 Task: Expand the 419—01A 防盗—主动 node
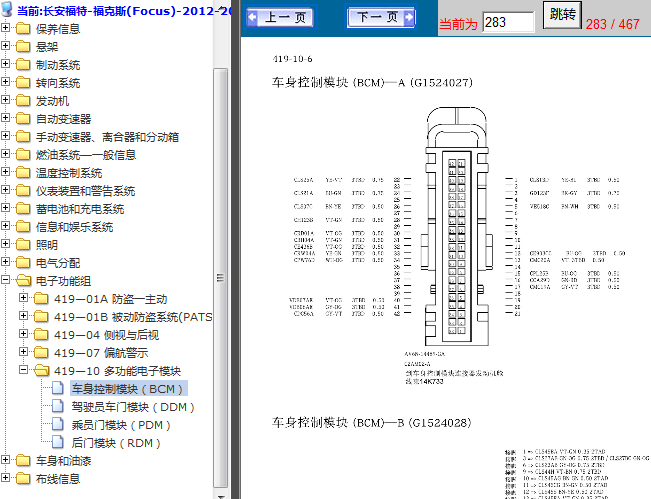24,298
